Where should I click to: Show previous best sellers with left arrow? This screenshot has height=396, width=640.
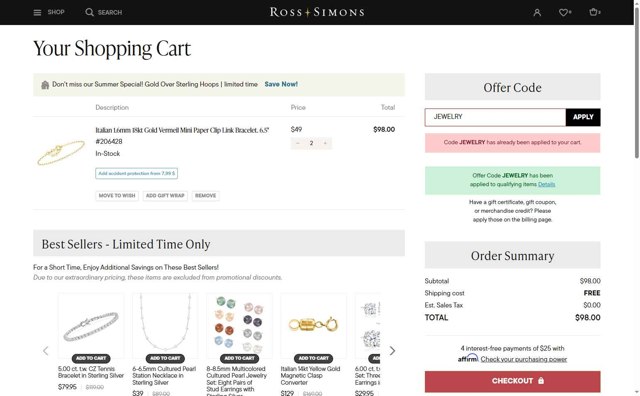point(46,351)
